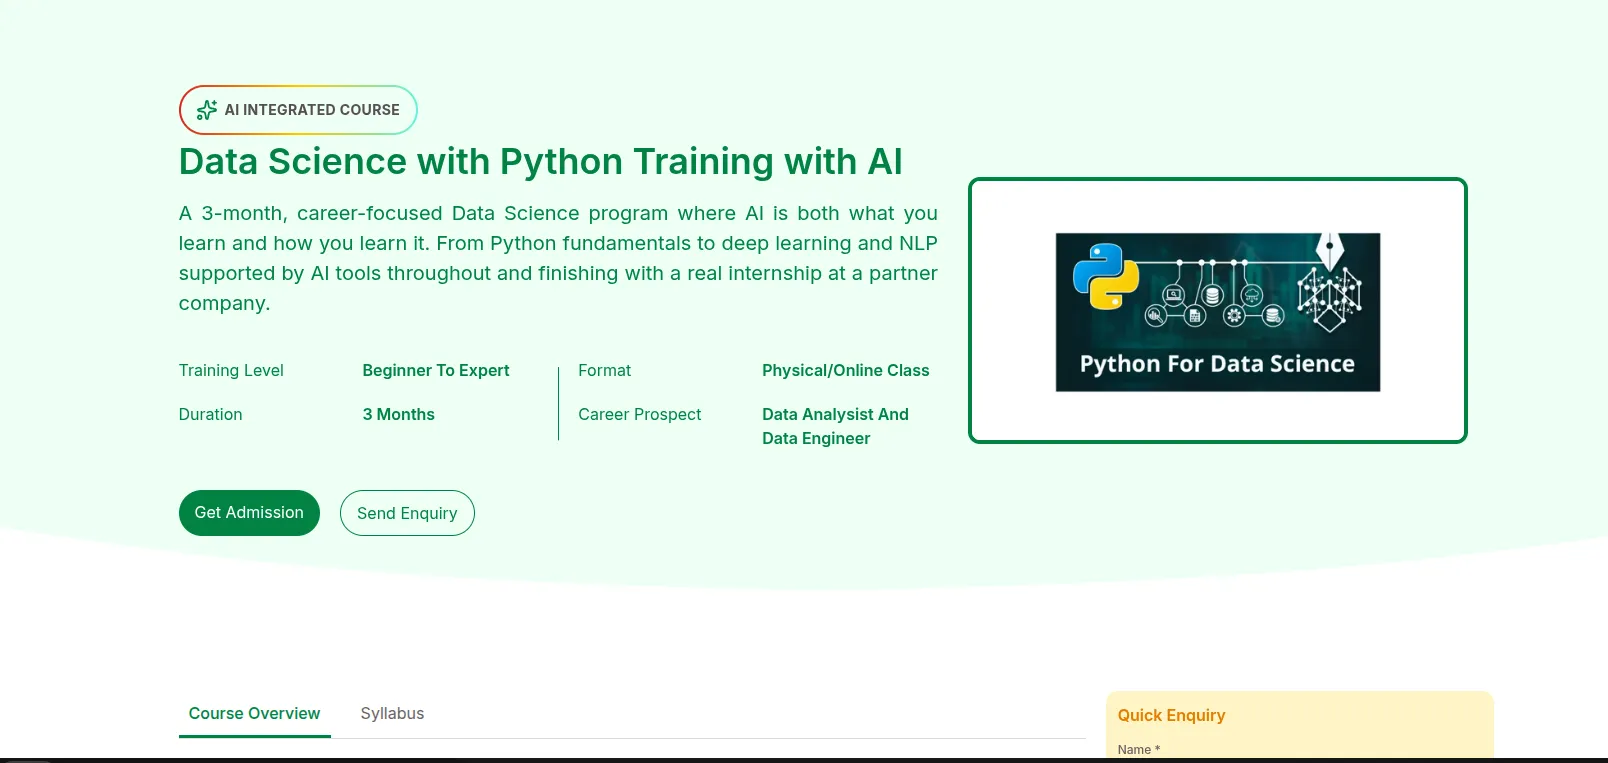Click the course description paragraph
This screenshot has height=763, width=1608.
point(558,258)
